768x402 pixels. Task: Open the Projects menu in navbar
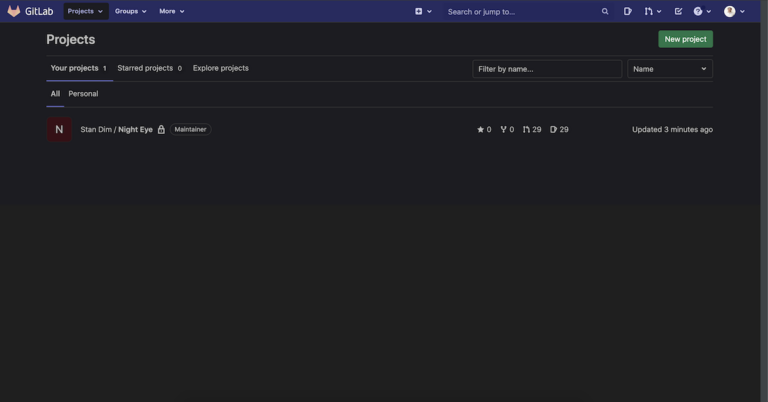85,11
